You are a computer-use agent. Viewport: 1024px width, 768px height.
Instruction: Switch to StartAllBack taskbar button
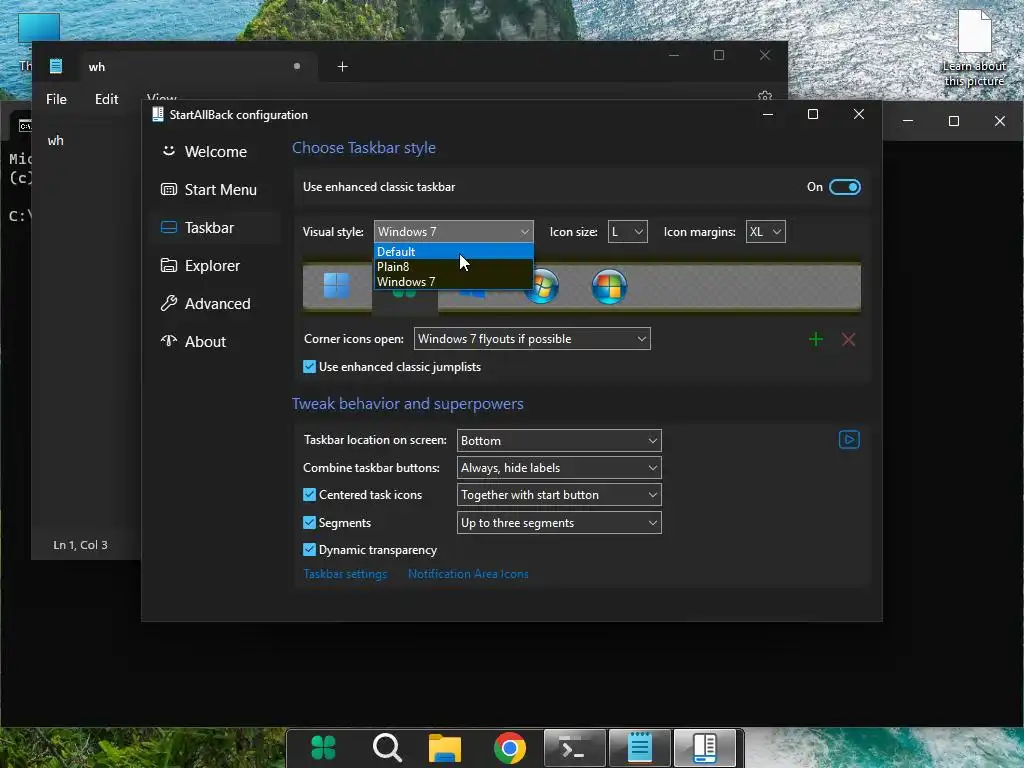click(x=705, y=748)
